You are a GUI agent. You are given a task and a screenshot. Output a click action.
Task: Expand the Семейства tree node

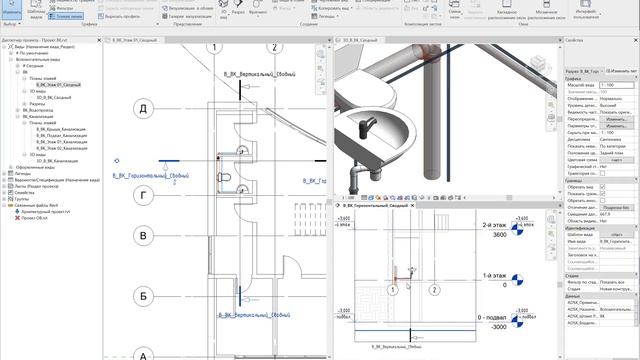[x=4, y=193]
